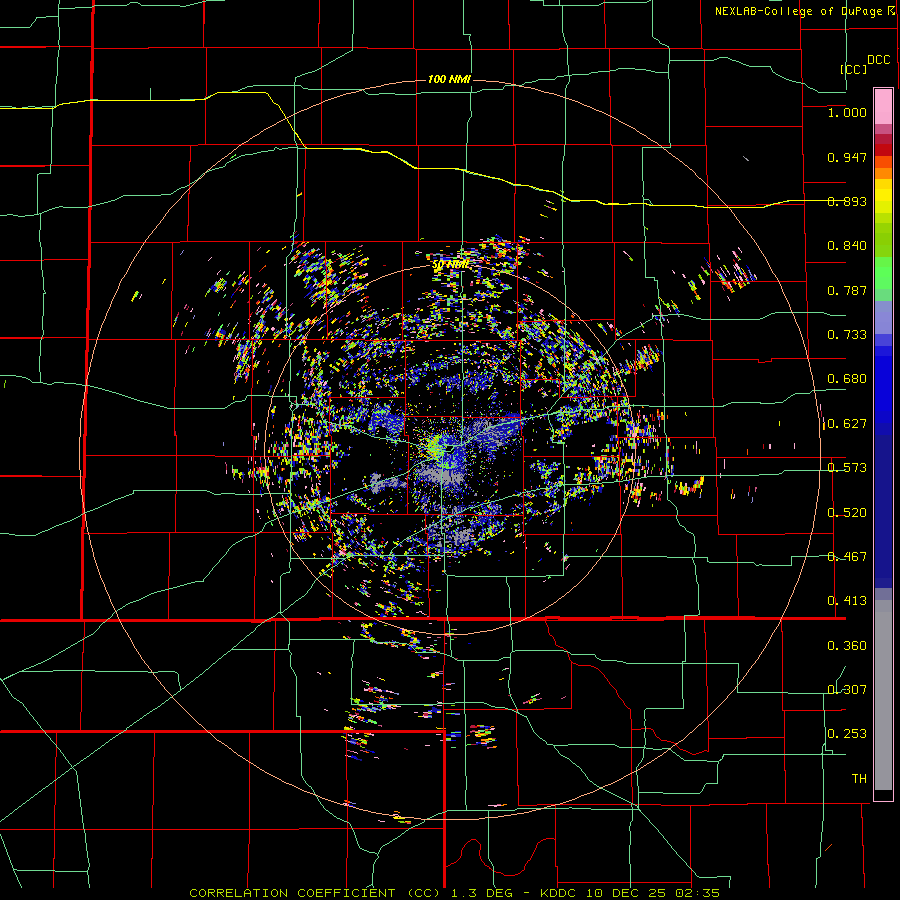
Task: Click the 100 NMI range ring label
Action: click(449, 79)
